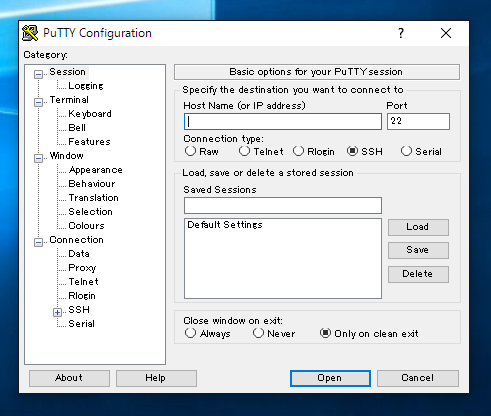Expand the SSH tree node
Viewport: 491px width, 416px height.
(x=57, y=312)
